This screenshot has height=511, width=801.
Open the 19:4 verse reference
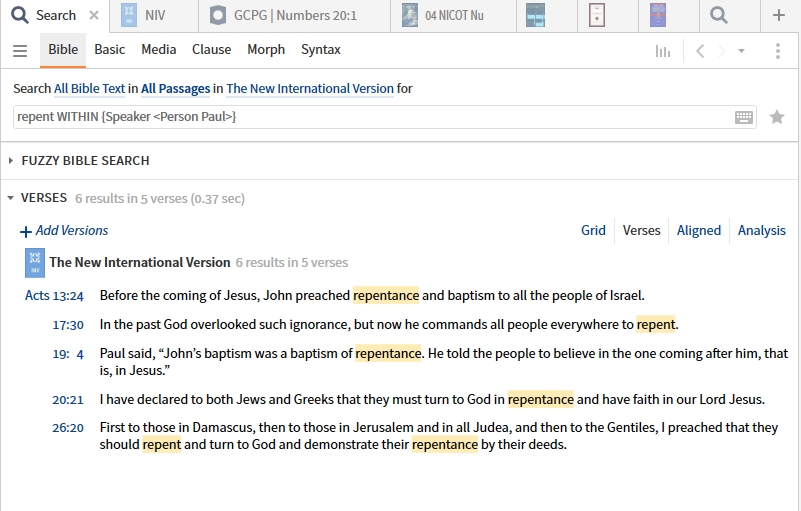(x=68, y=354)
